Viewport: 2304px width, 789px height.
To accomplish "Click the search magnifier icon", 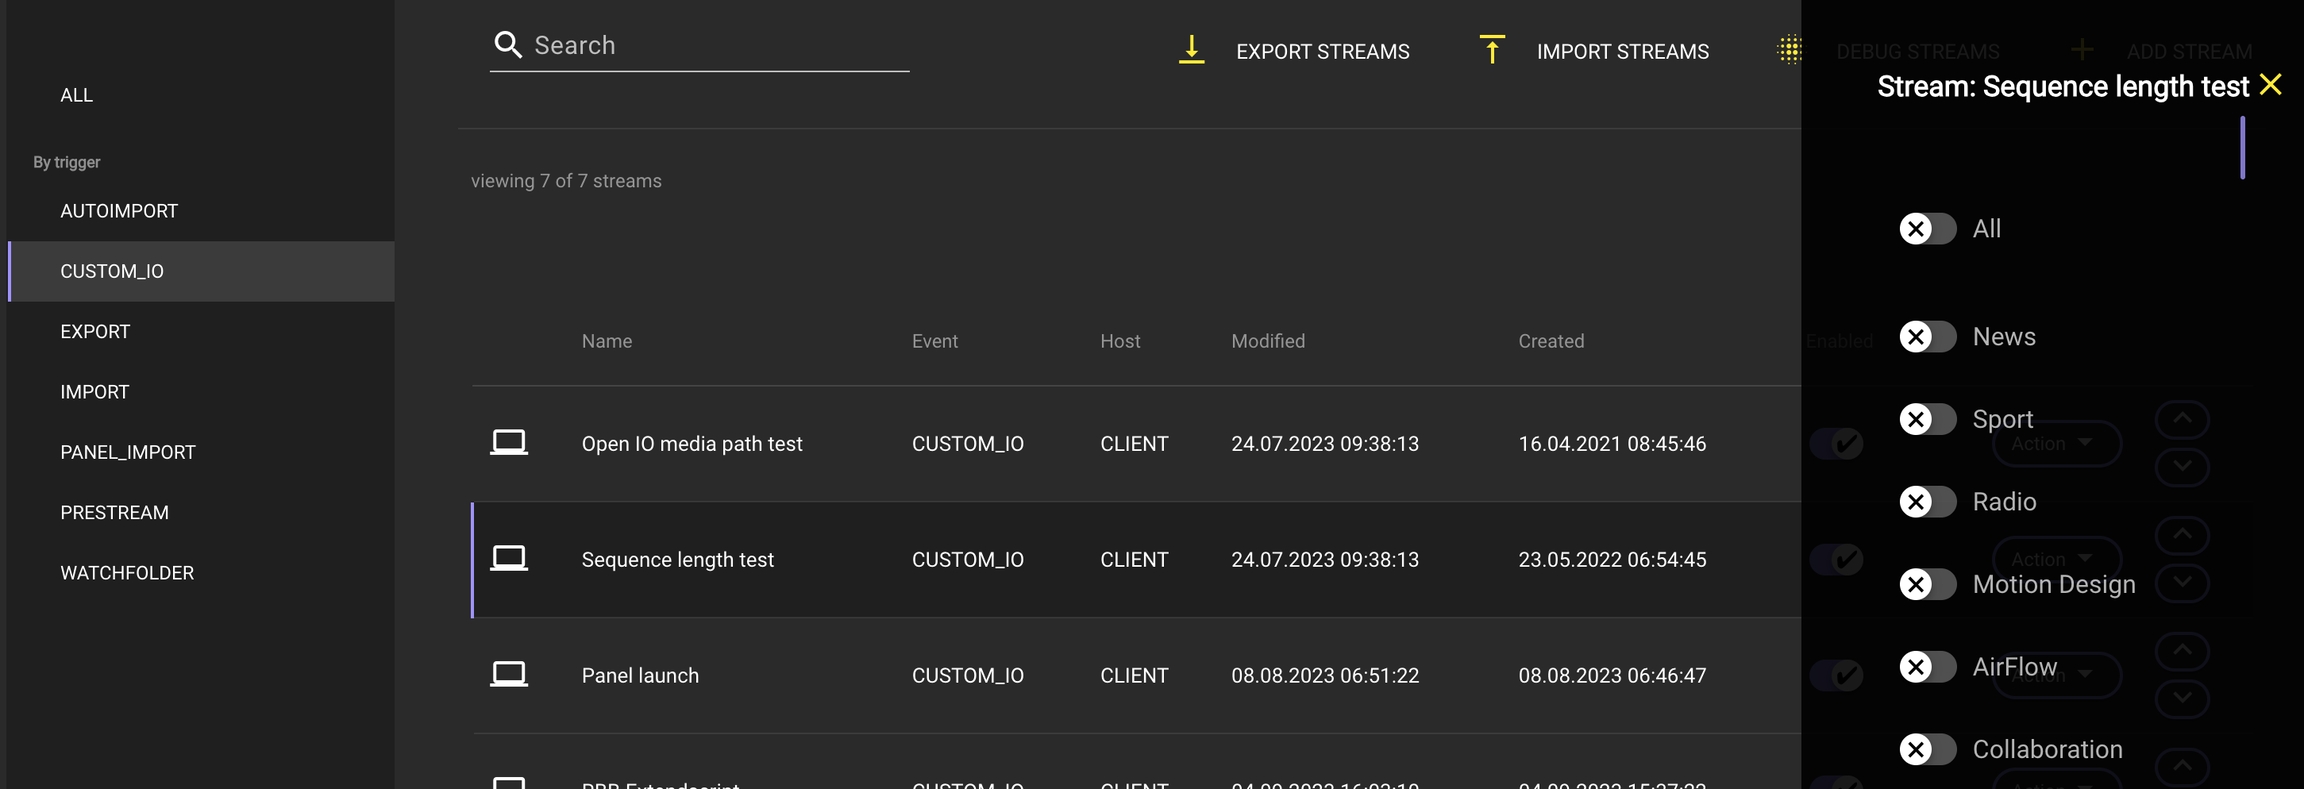I will (508, 45).
